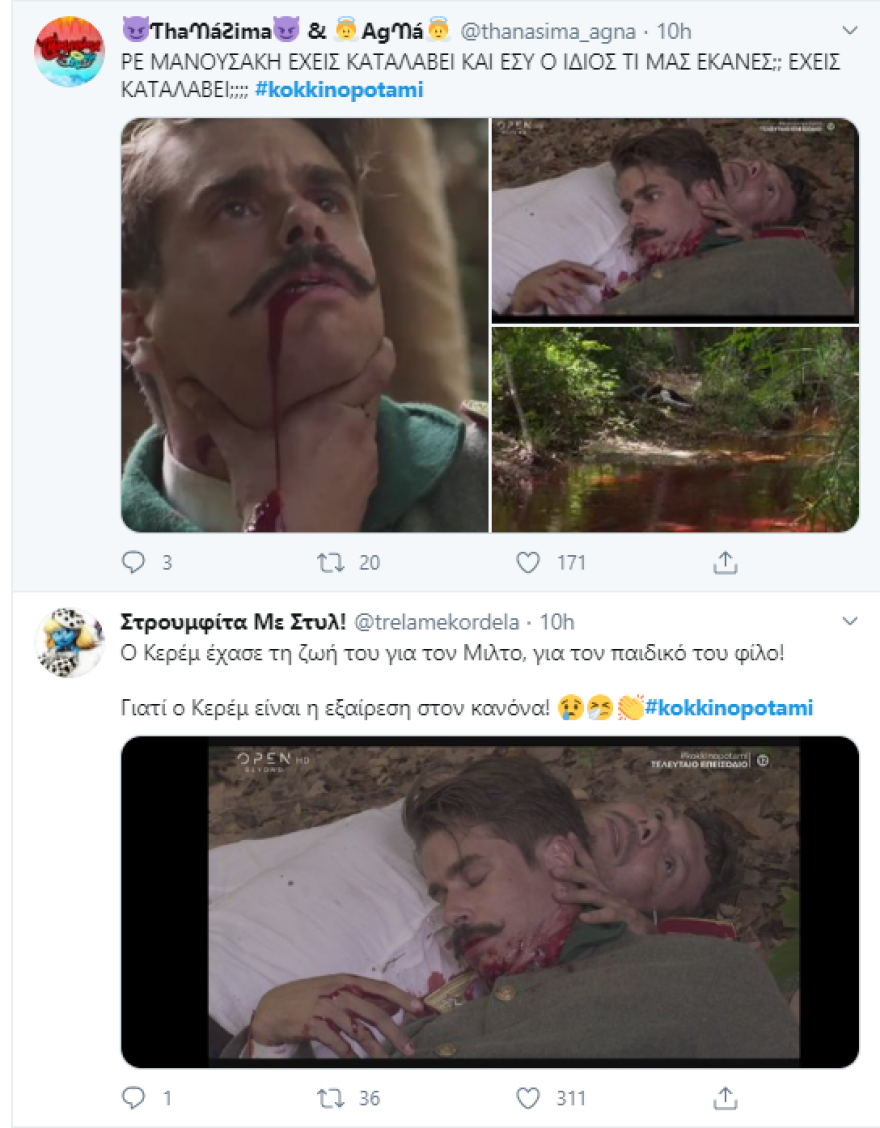Image resolution: width=880 pixels, height=1128 pixels.
Task: Click the Smurfette profile avatar
Action: coord(70,642)
